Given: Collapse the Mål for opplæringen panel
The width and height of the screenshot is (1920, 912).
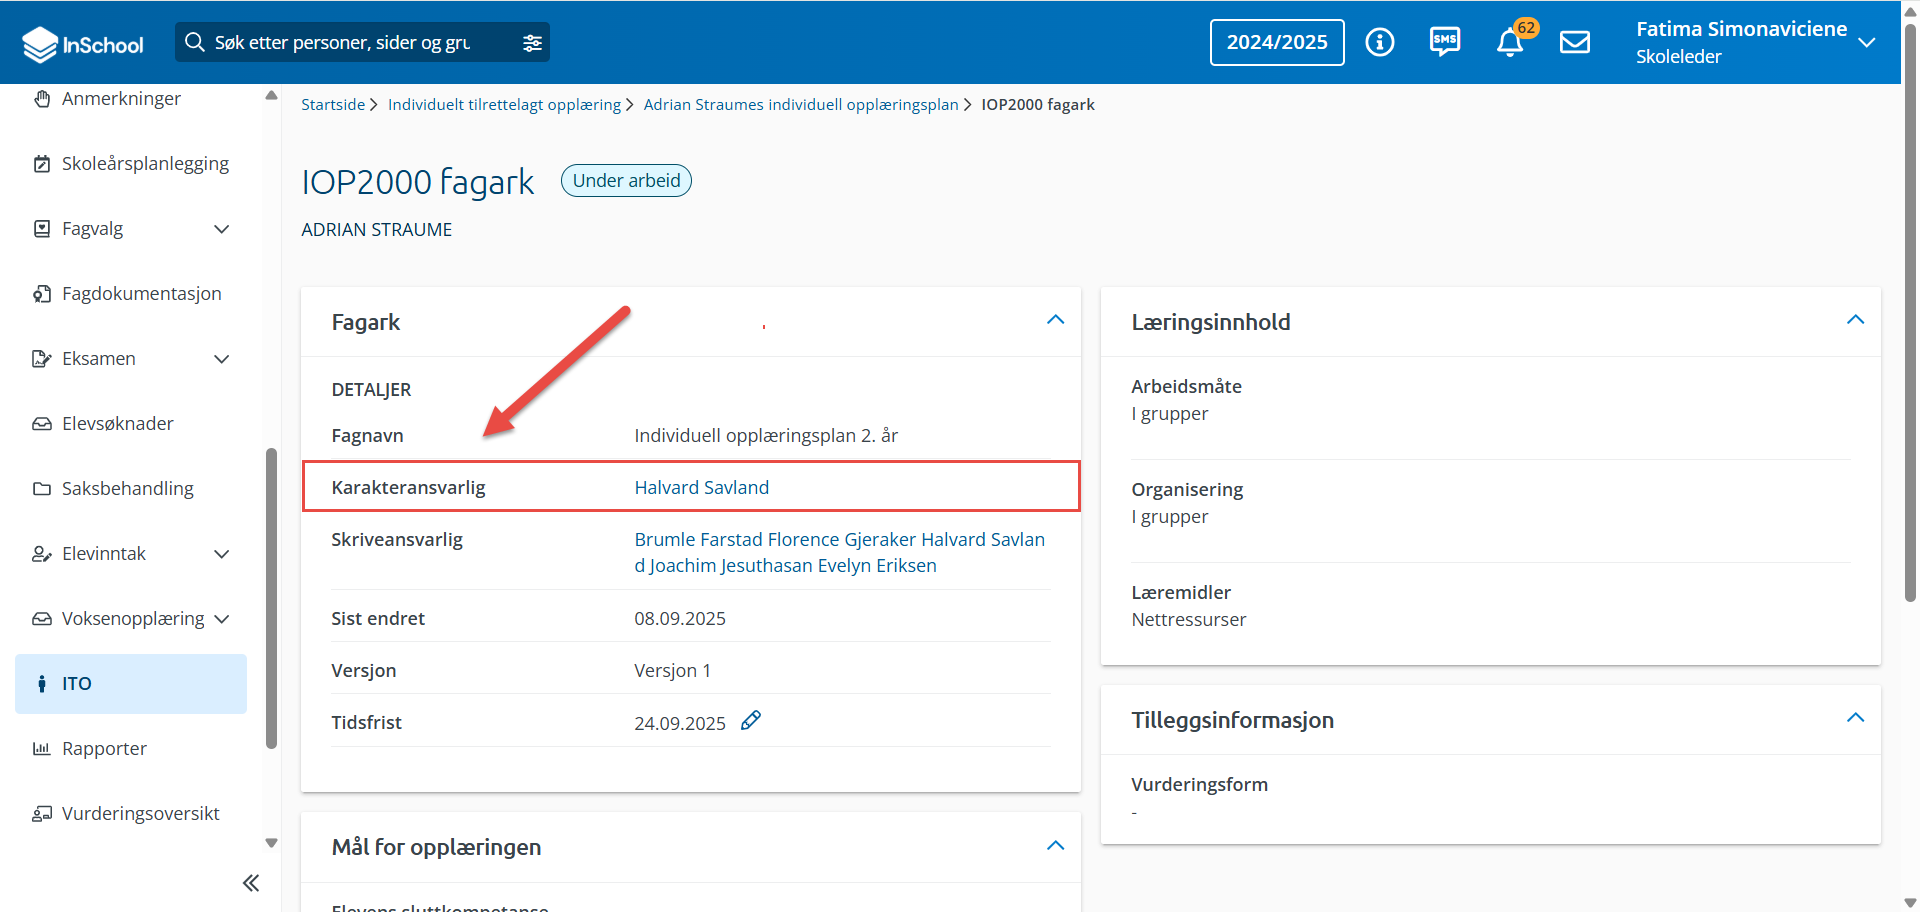Looking at the screenshot, I should [x=1055, y=846].
